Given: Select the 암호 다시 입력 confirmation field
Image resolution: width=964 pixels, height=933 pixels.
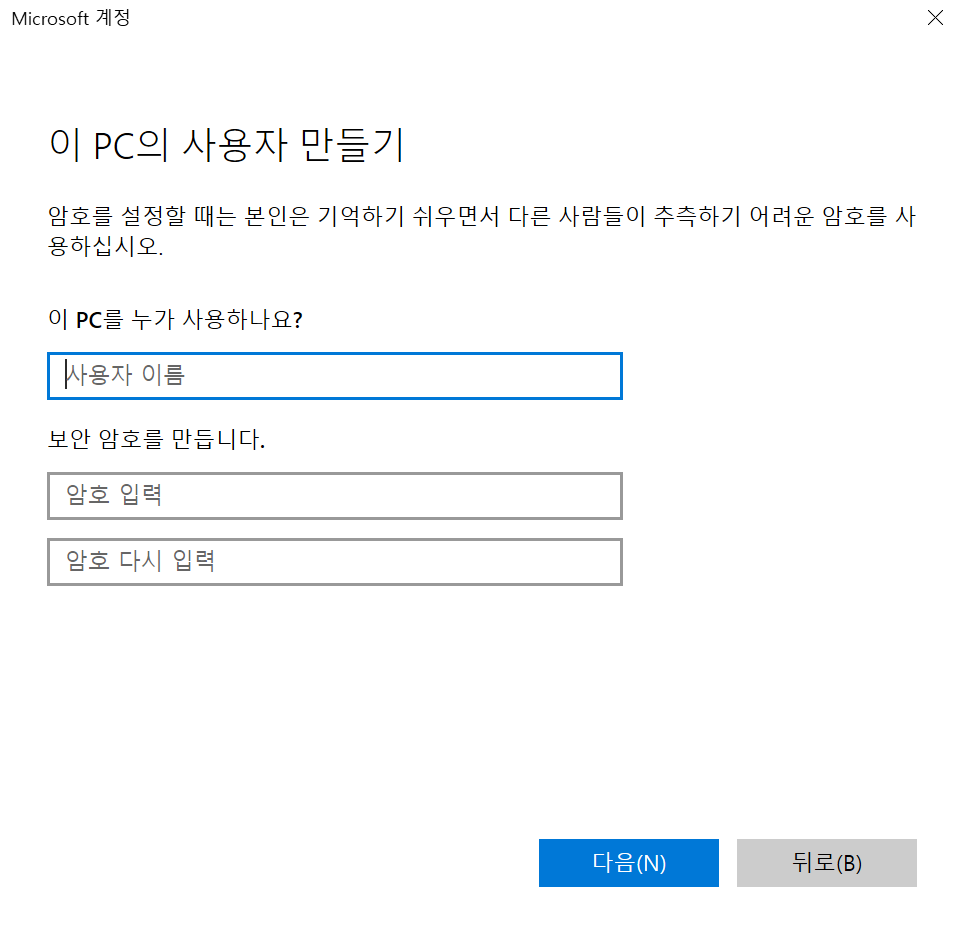Looking at the screenshot, I should (335, 562).
